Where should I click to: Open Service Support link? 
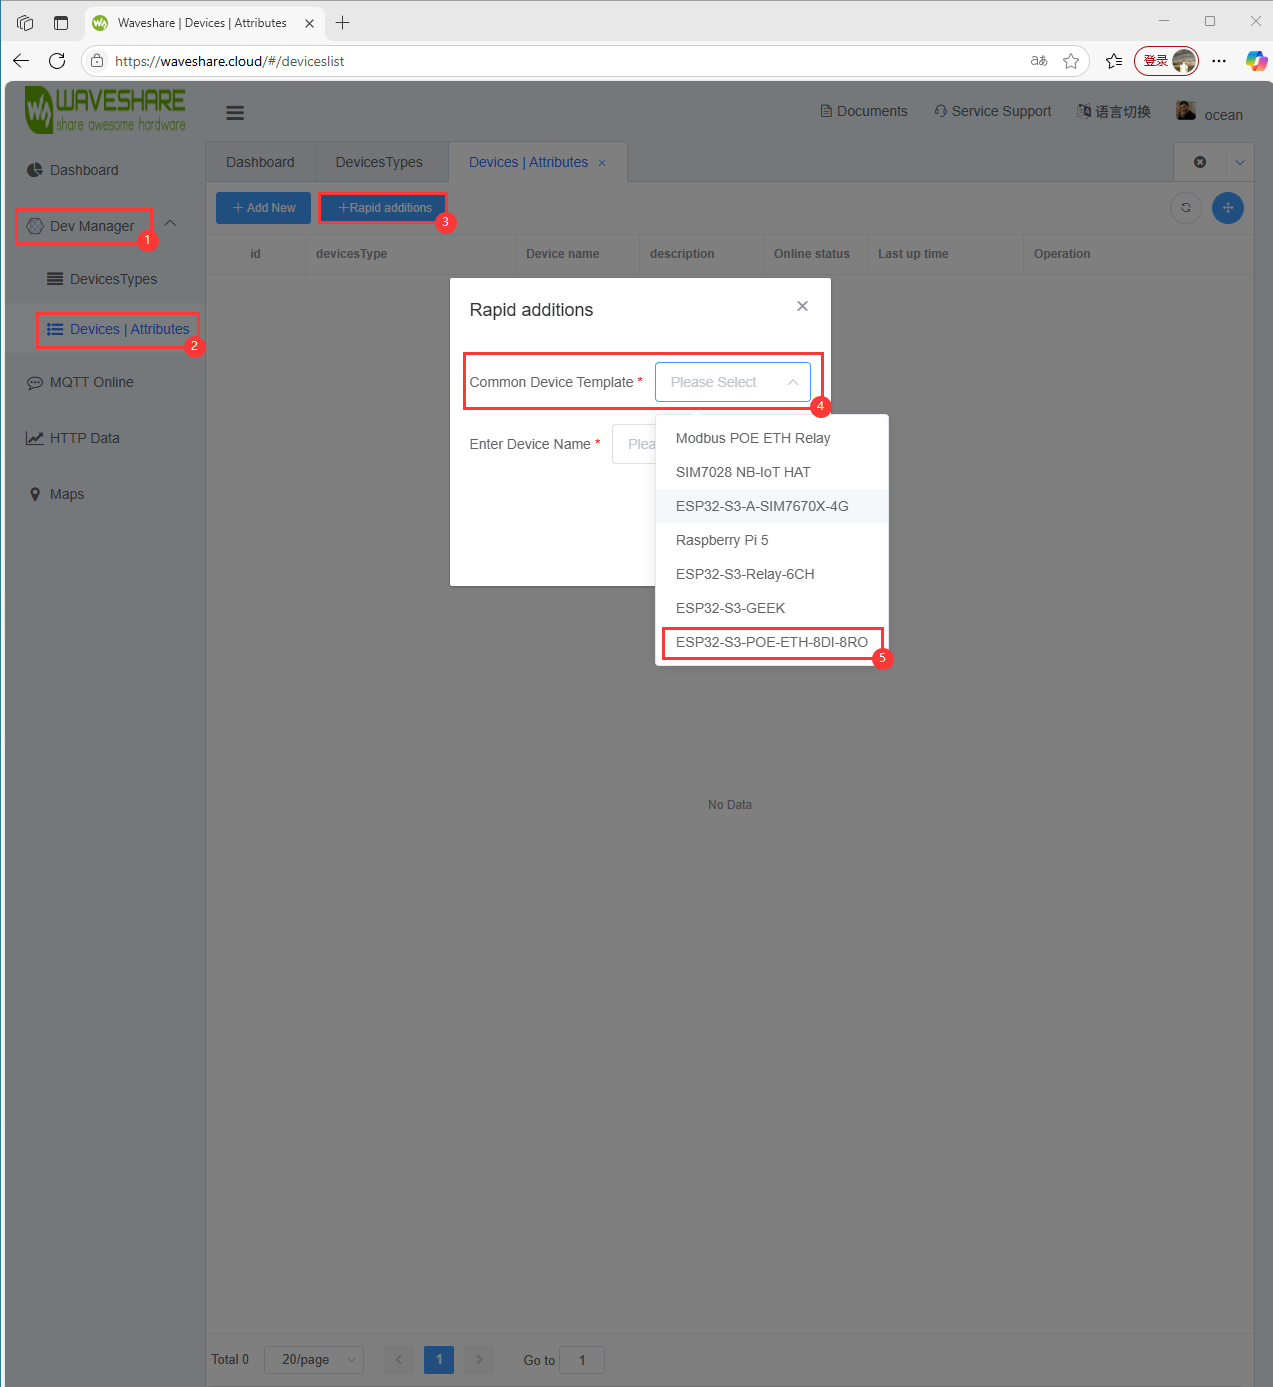pyautogui.click(x=993, y=111)
